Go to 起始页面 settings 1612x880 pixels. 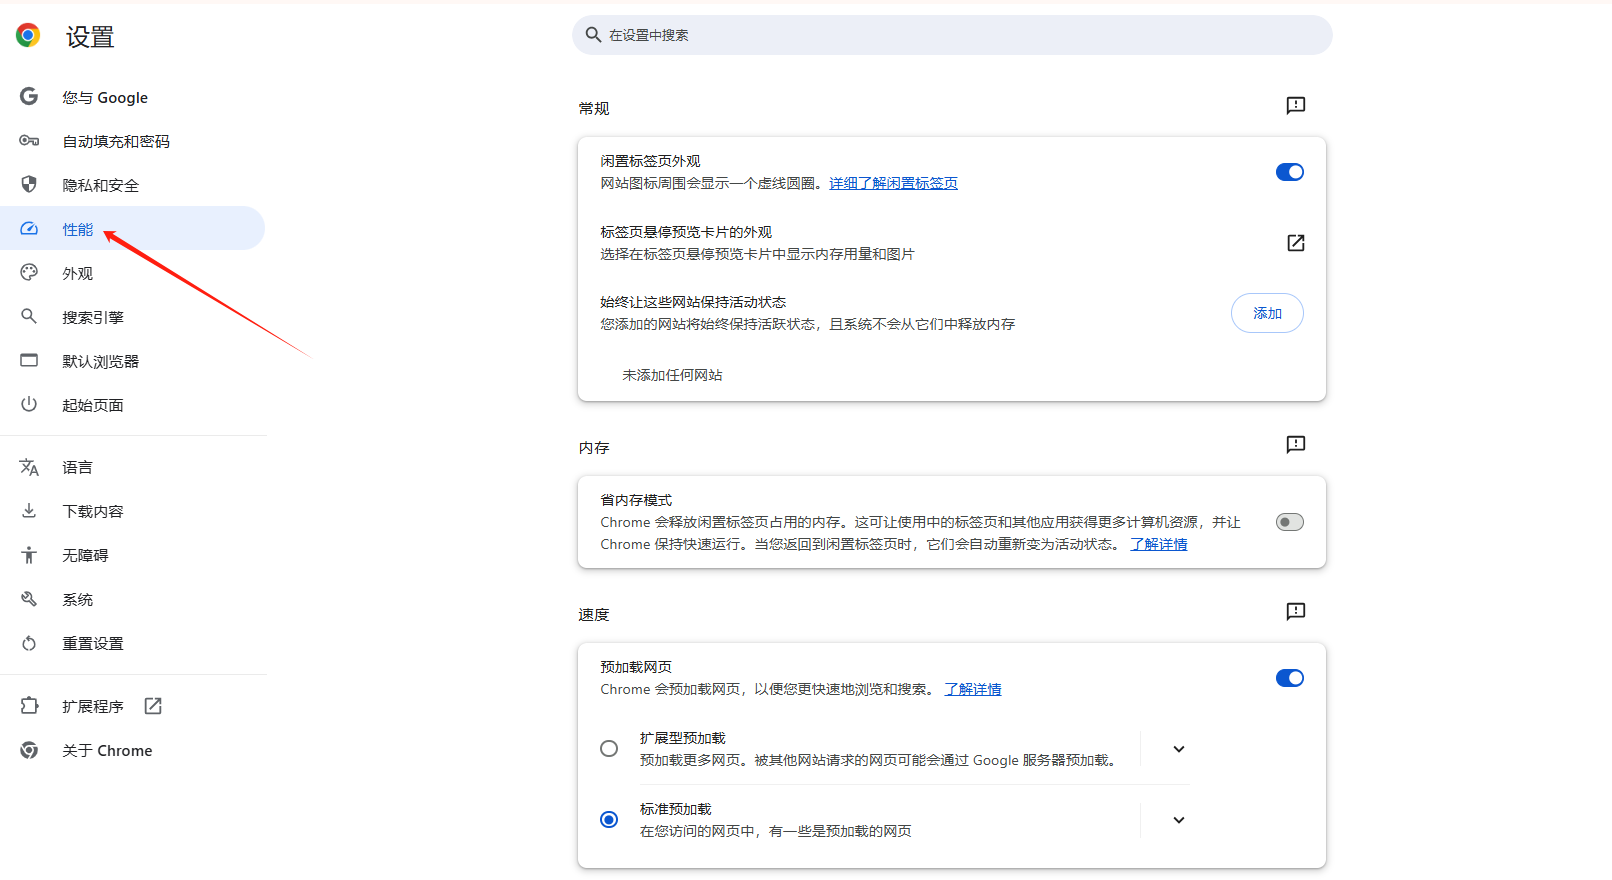[x=132, y=405]
